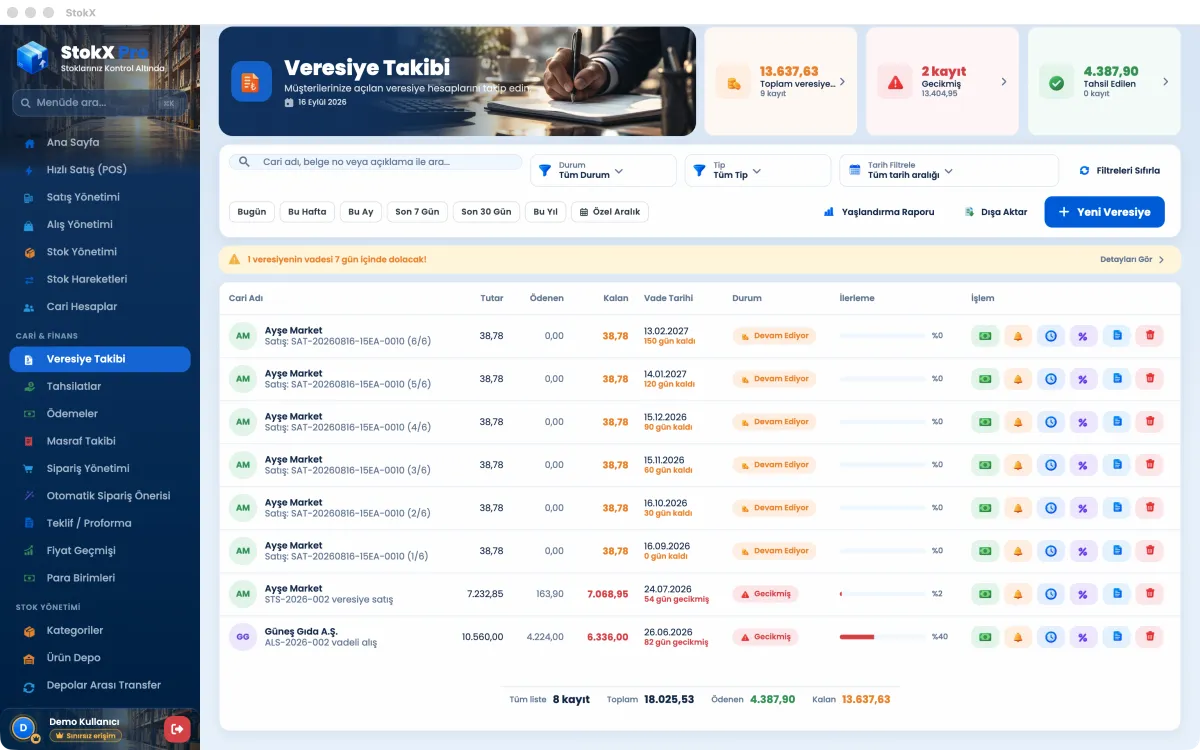Click progress bar in Güneş Gıda row
The image size is (1200, 750).
coord(883,637)
